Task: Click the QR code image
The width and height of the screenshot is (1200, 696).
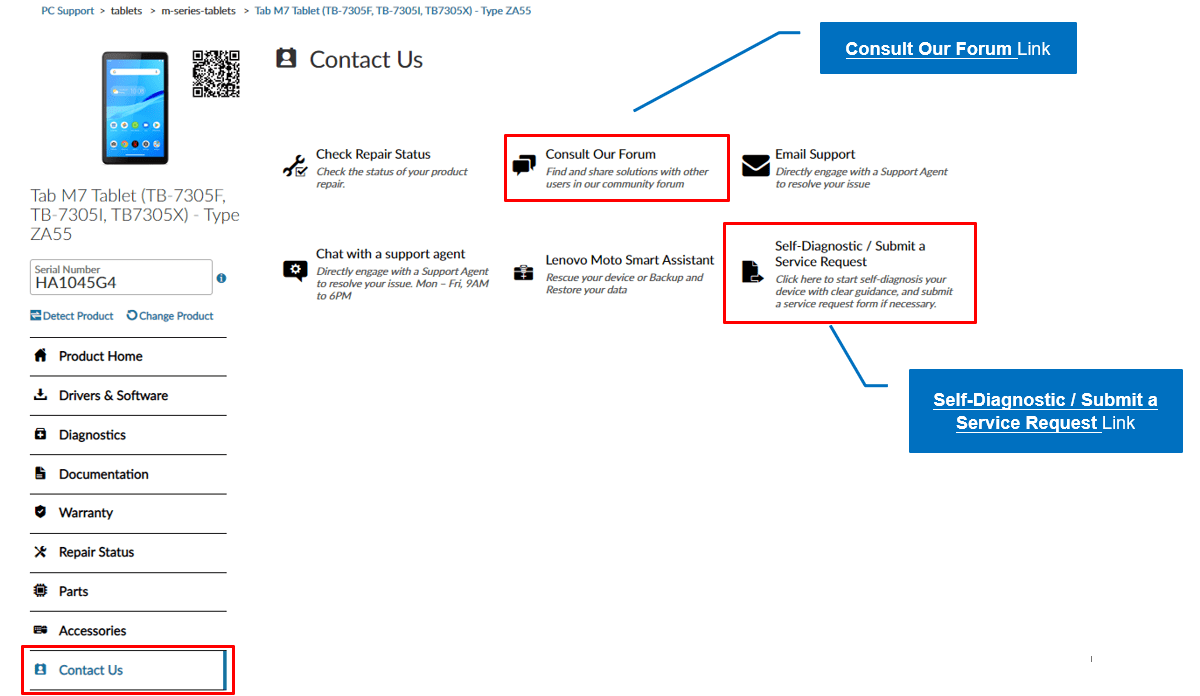Action: pyautogui.click(x=217, y=74)
